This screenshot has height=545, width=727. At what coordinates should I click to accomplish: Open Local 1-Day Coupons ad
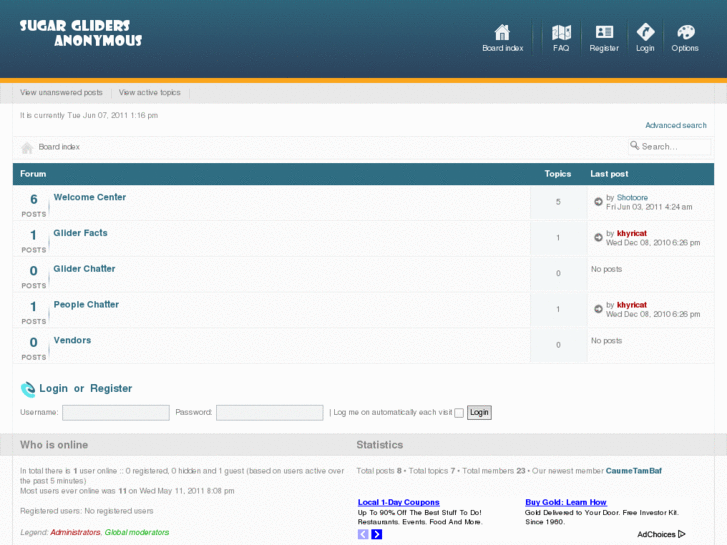398,502
